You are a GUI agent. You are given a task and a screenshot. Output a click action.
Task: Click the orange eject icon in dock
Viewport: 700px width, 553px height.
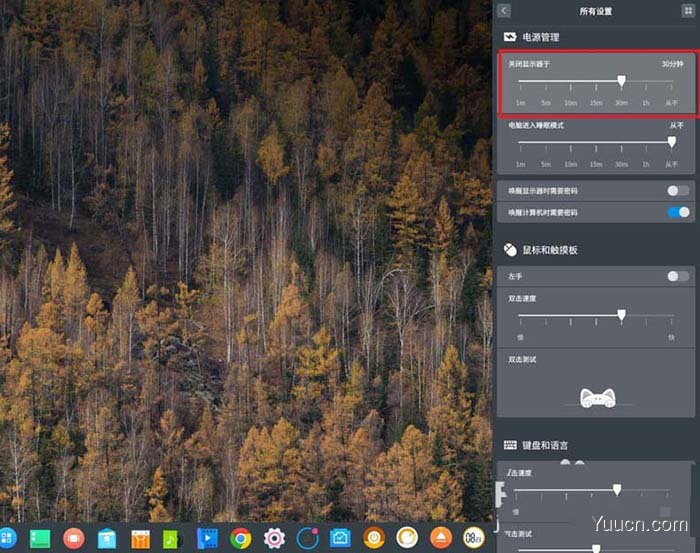pyautogui.click(x=441, y=538)
